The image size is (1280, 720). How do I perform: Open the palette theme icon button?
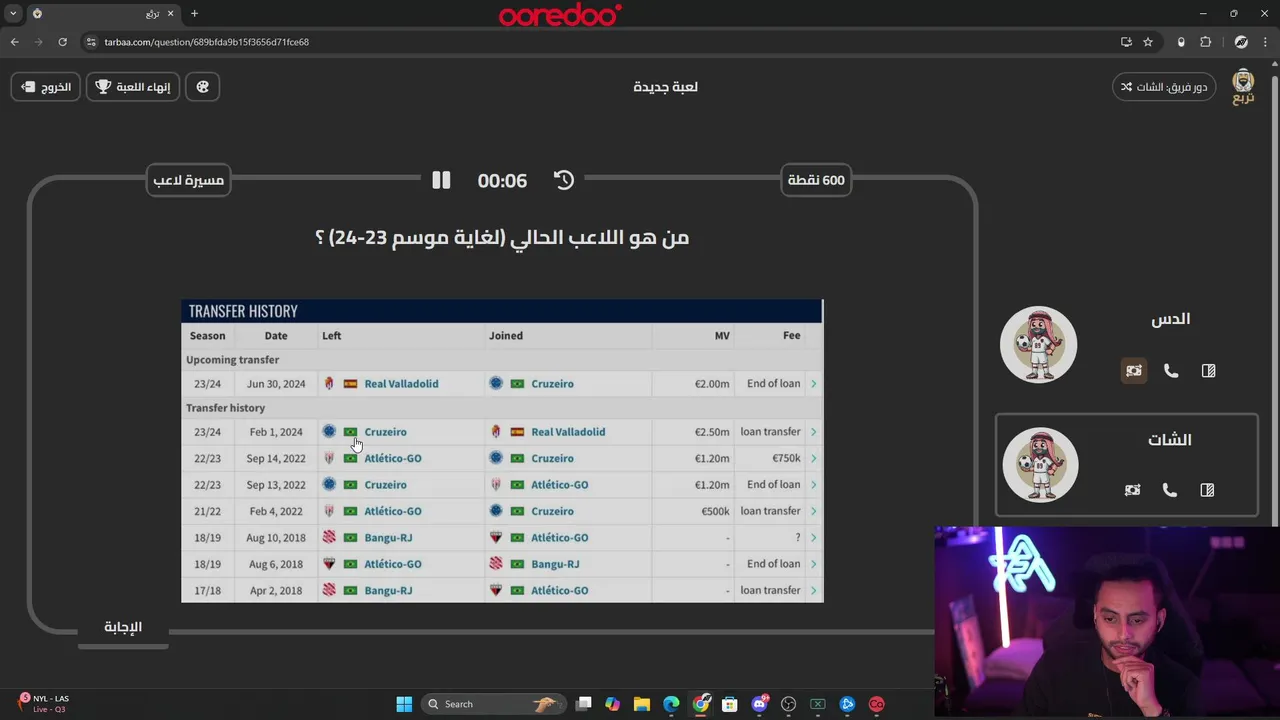coord(203,87)
